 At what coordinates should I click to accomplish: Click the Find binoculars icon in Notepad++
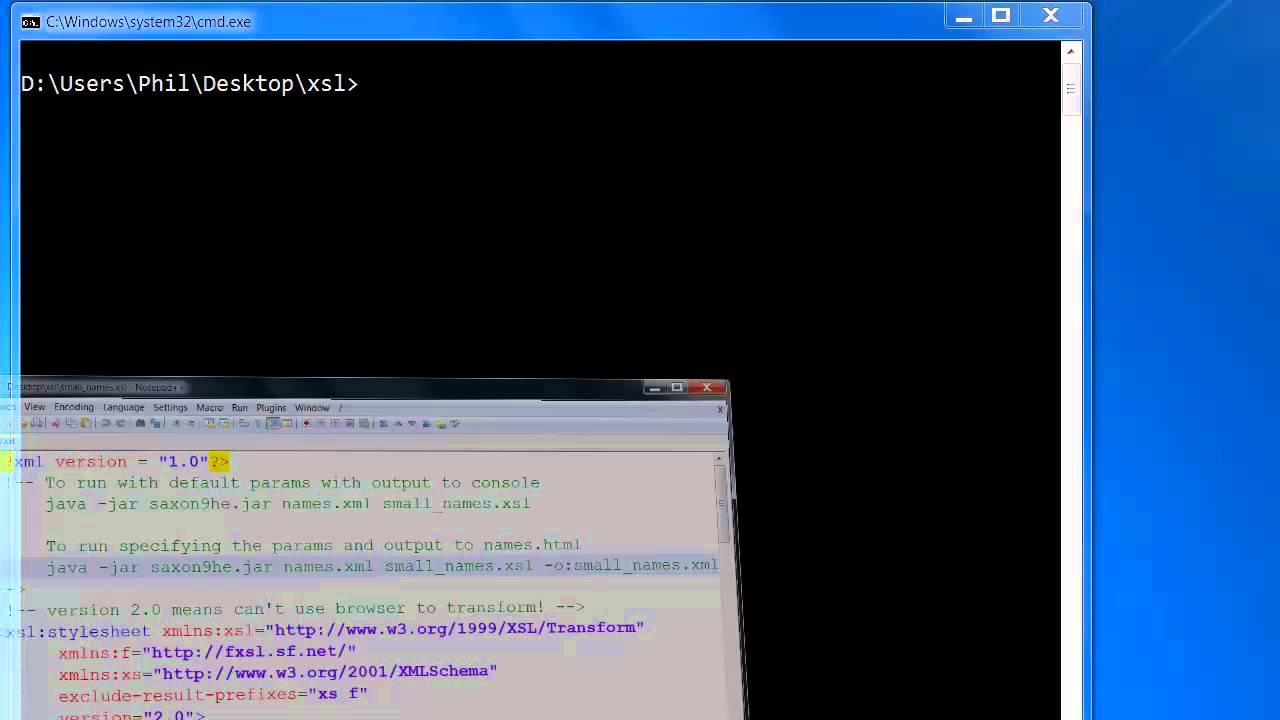140,423
